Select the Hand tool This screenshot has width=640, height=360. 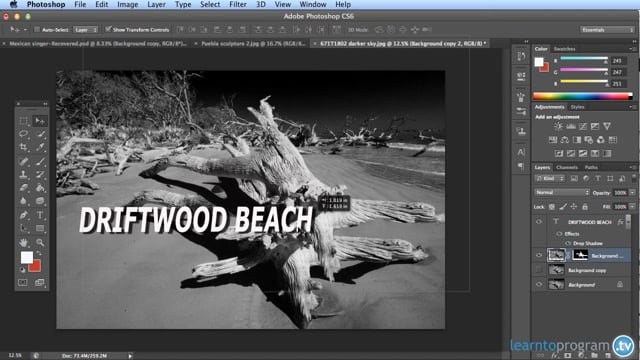tap(24, 242)
